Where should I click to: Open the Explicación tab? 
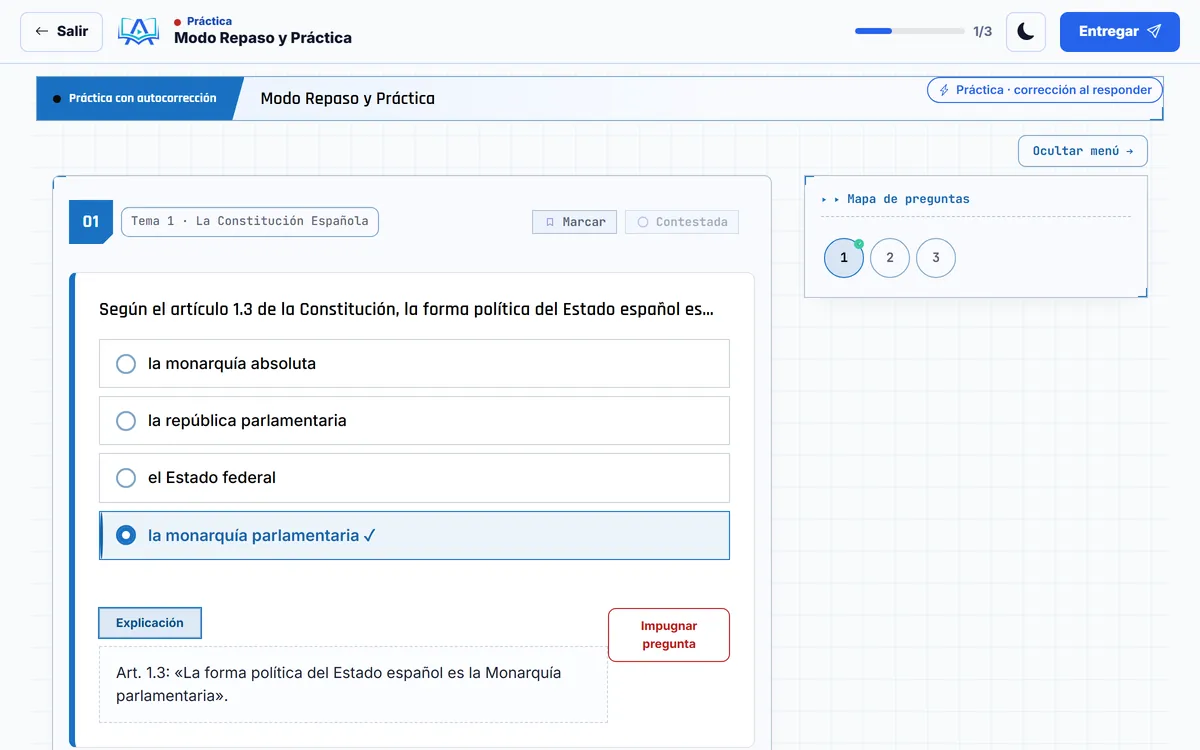click(150, 623)
